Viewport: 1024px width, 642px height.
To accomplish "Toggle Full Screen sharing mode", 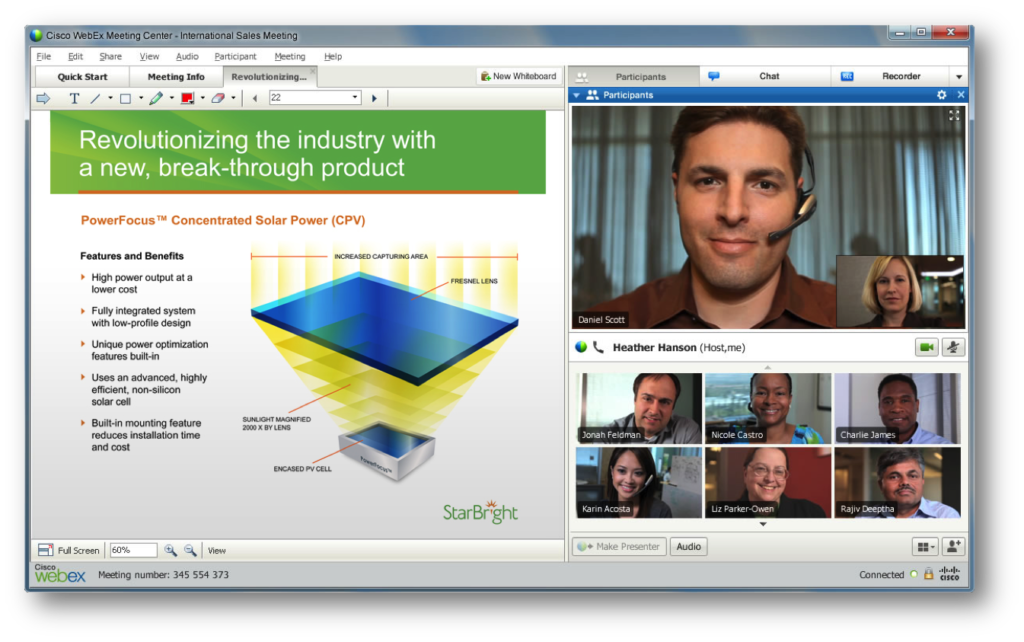I will pyautogui.click(x=67, y=549).
